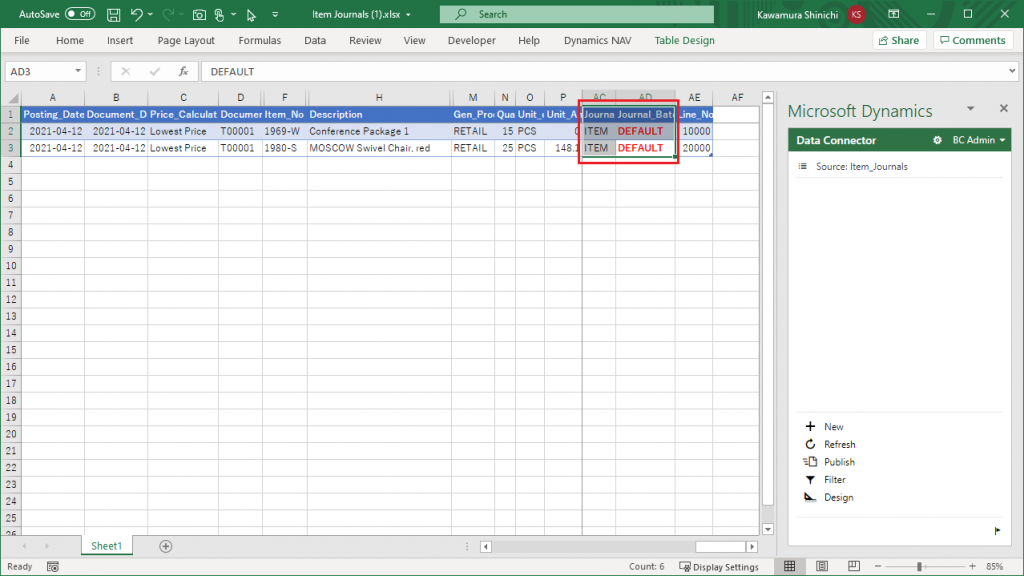Screen dimensions: 1024x576
Task: Click the 85% zoom level
Action: point(995,567)
